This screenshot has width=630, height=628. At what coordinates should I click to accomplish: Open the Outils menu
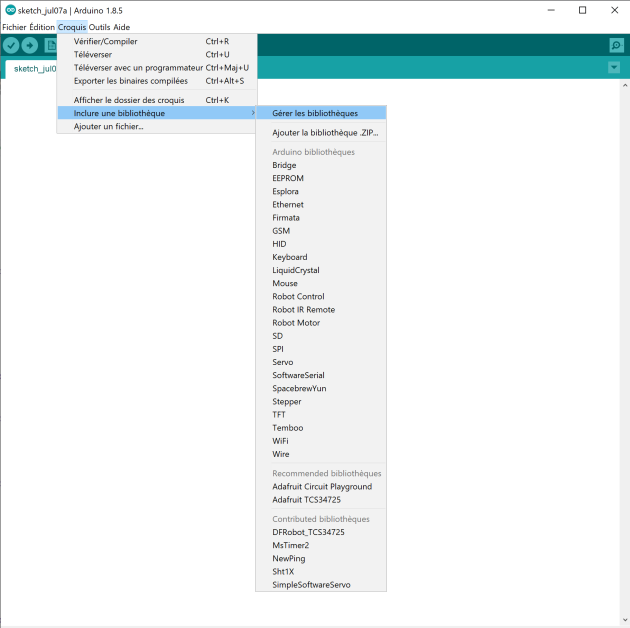point(99,27)
